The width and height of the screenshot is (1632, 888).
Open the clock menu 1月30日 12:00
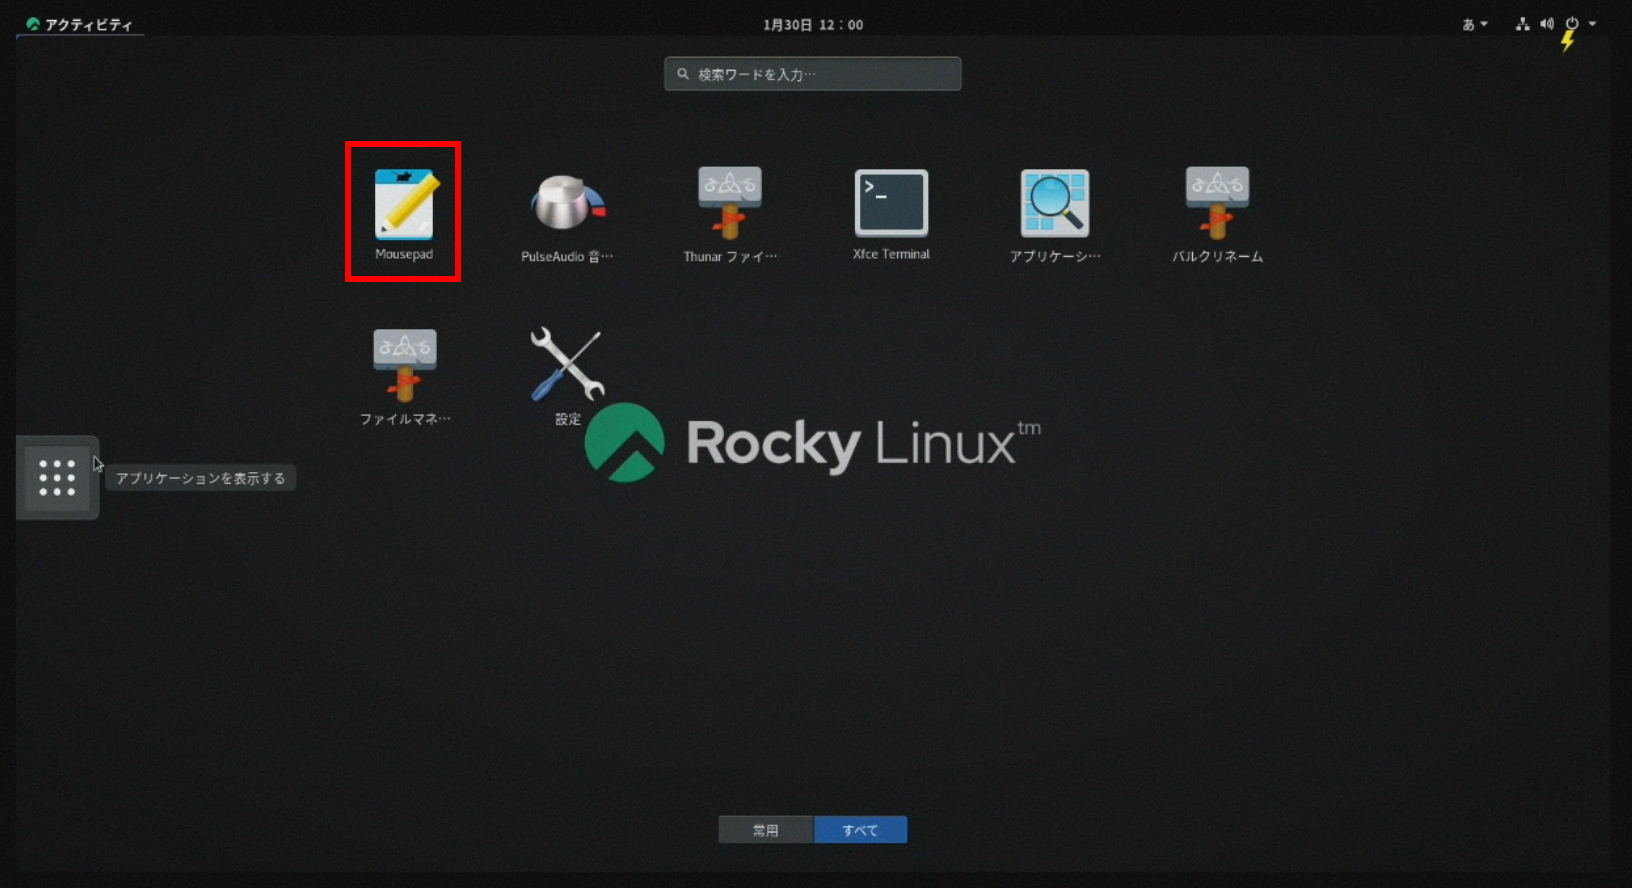click(x=813, y=25)
